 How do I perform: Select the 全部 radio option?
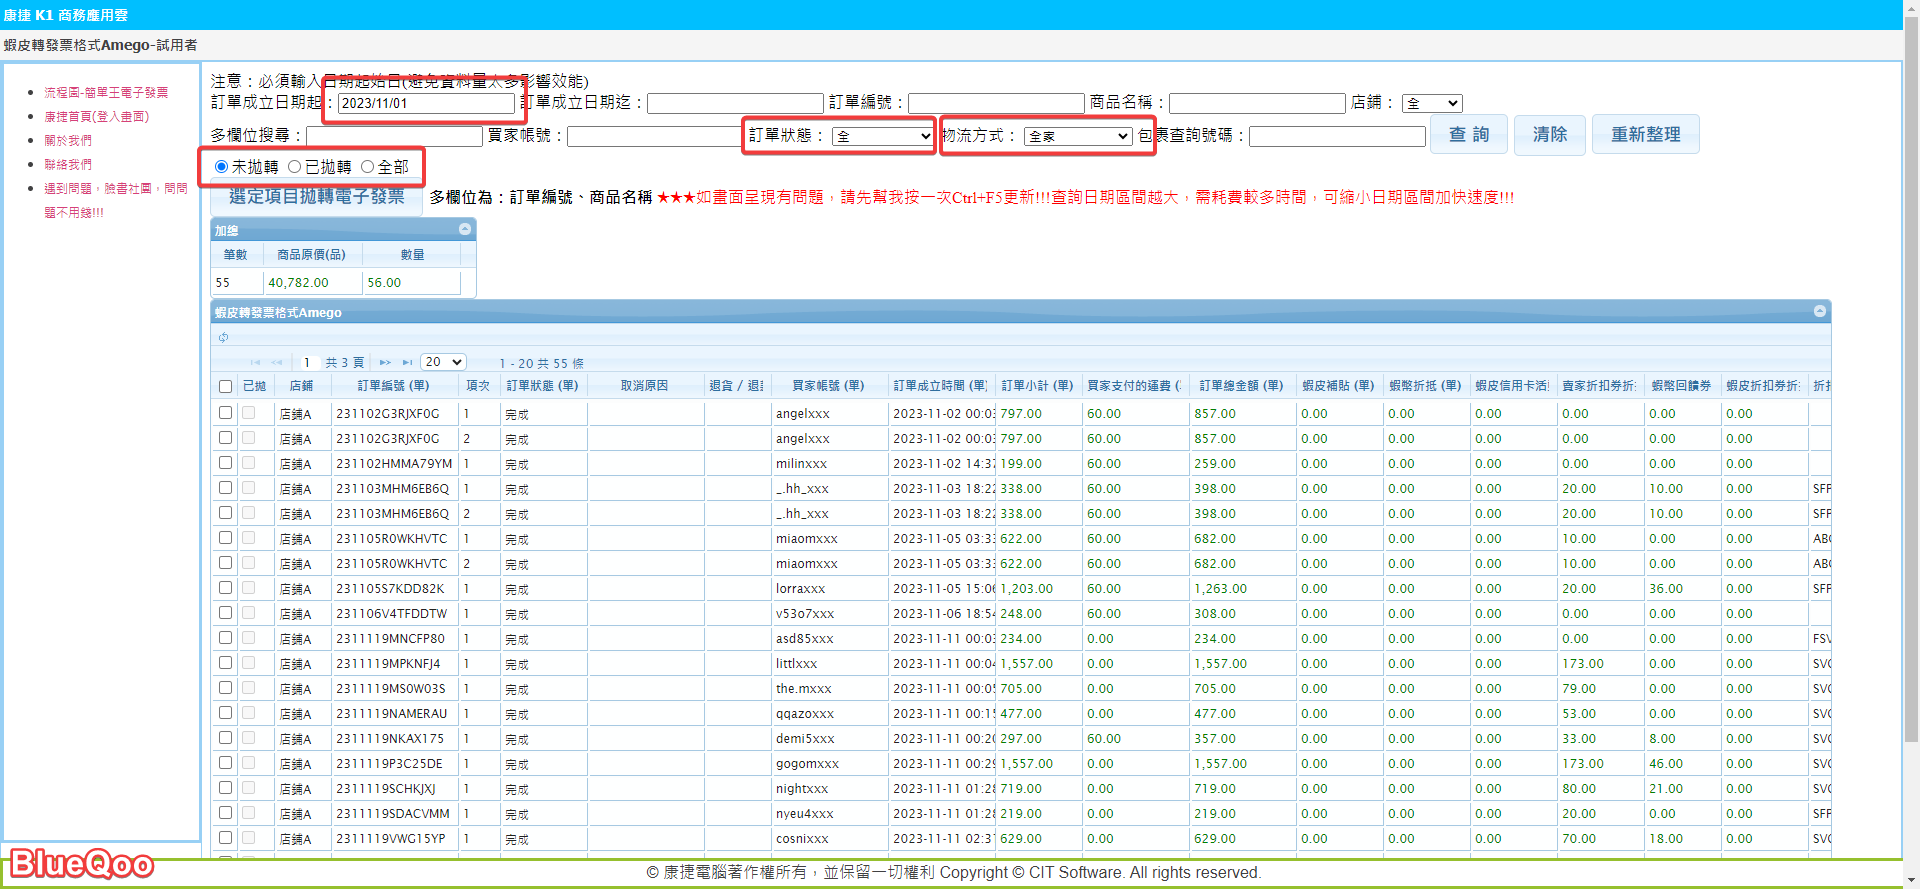(x=367, y=167)
